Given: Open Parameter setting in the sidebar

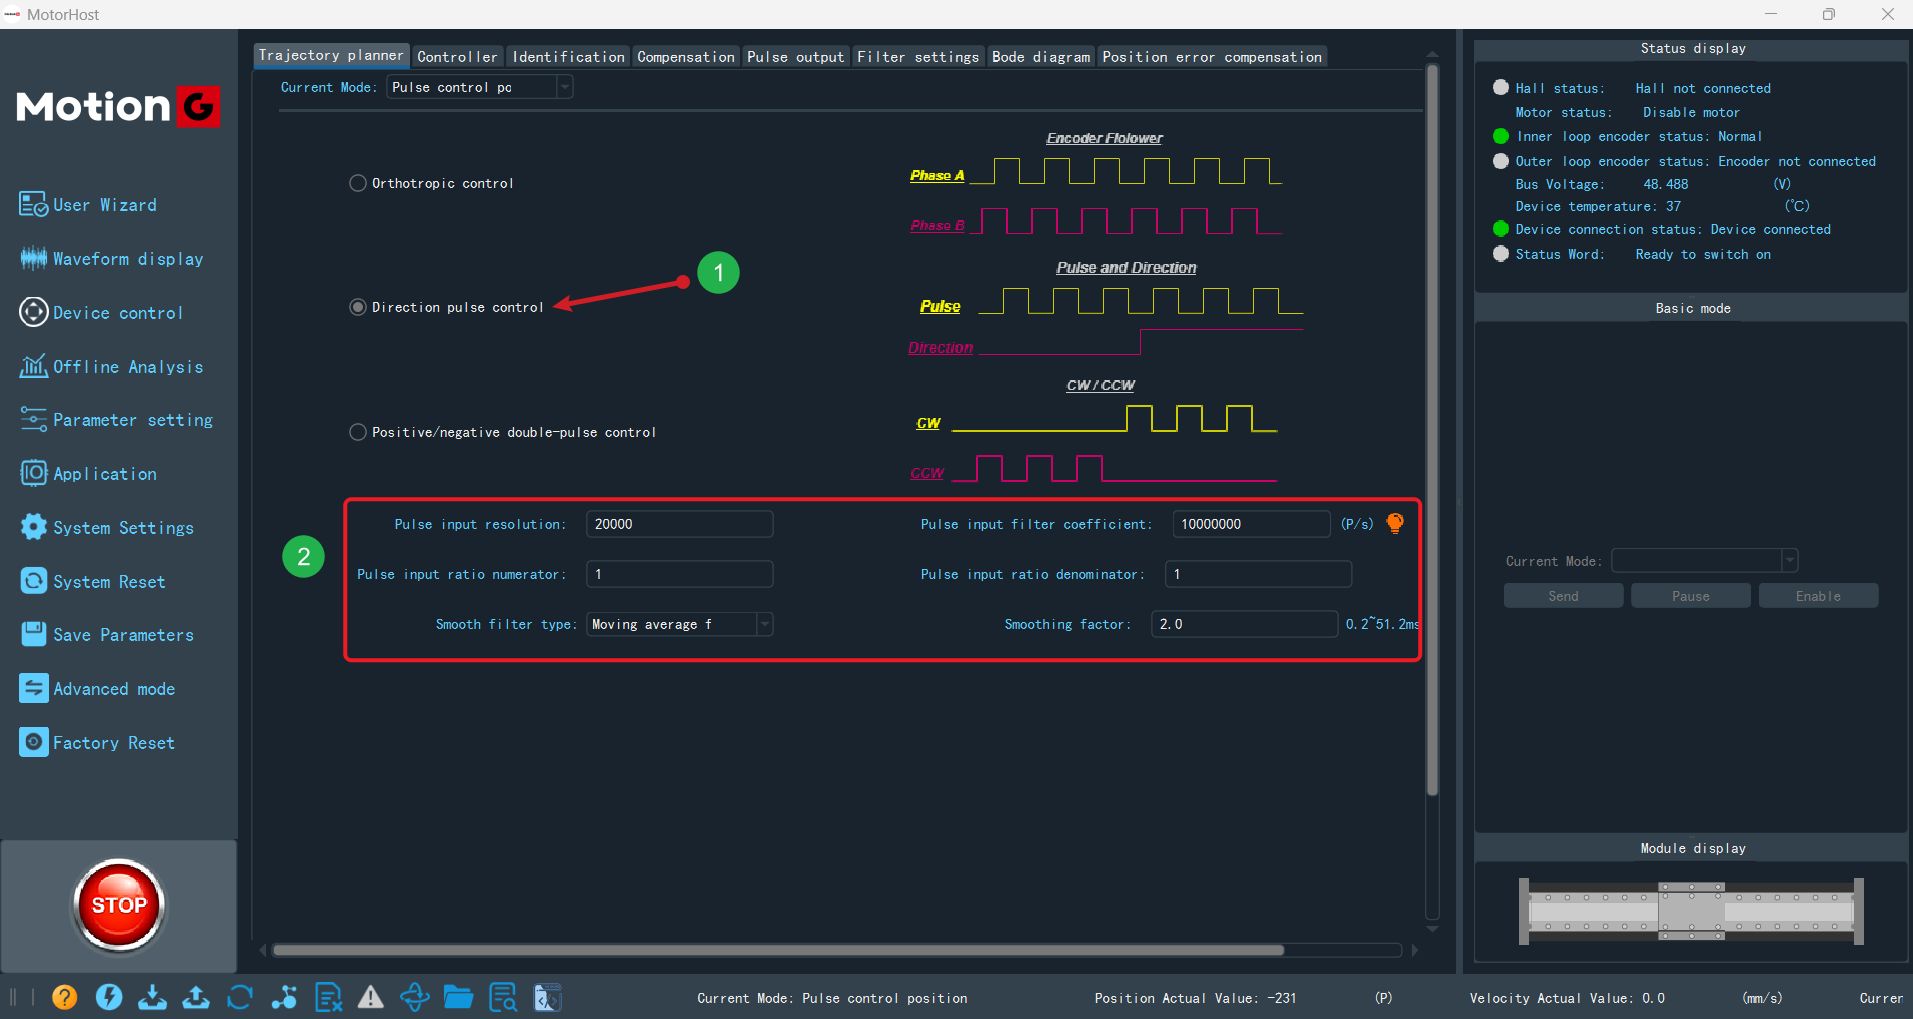Looking at the screenshot, I should coord(116,420).
